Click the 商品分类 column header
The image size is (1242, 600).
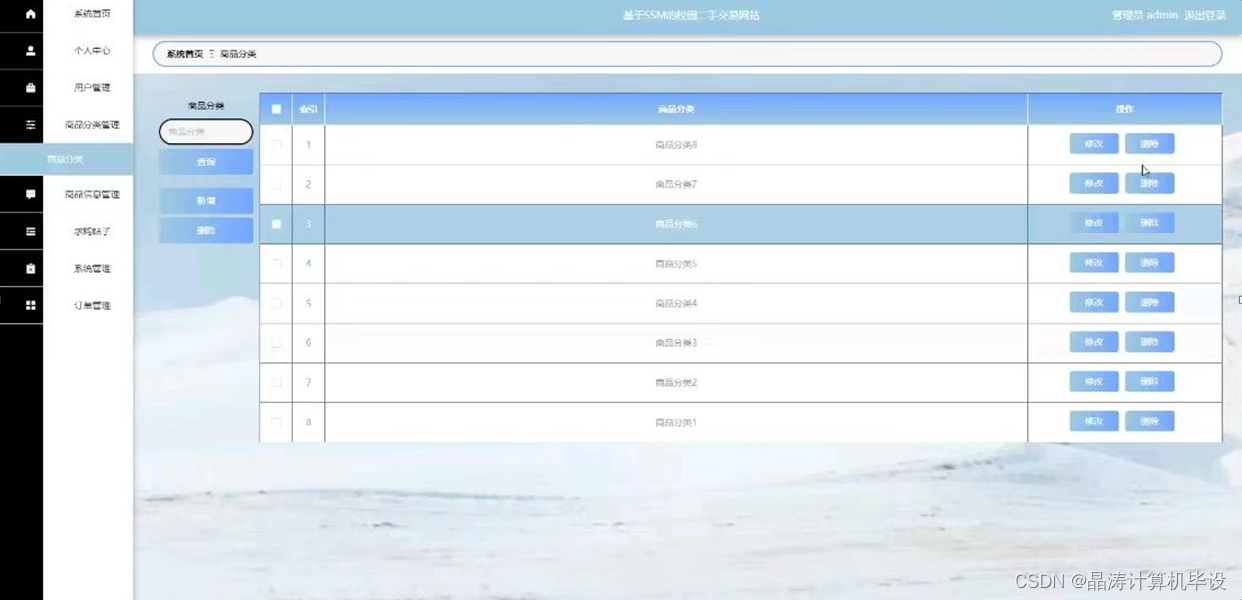(676, 109)
